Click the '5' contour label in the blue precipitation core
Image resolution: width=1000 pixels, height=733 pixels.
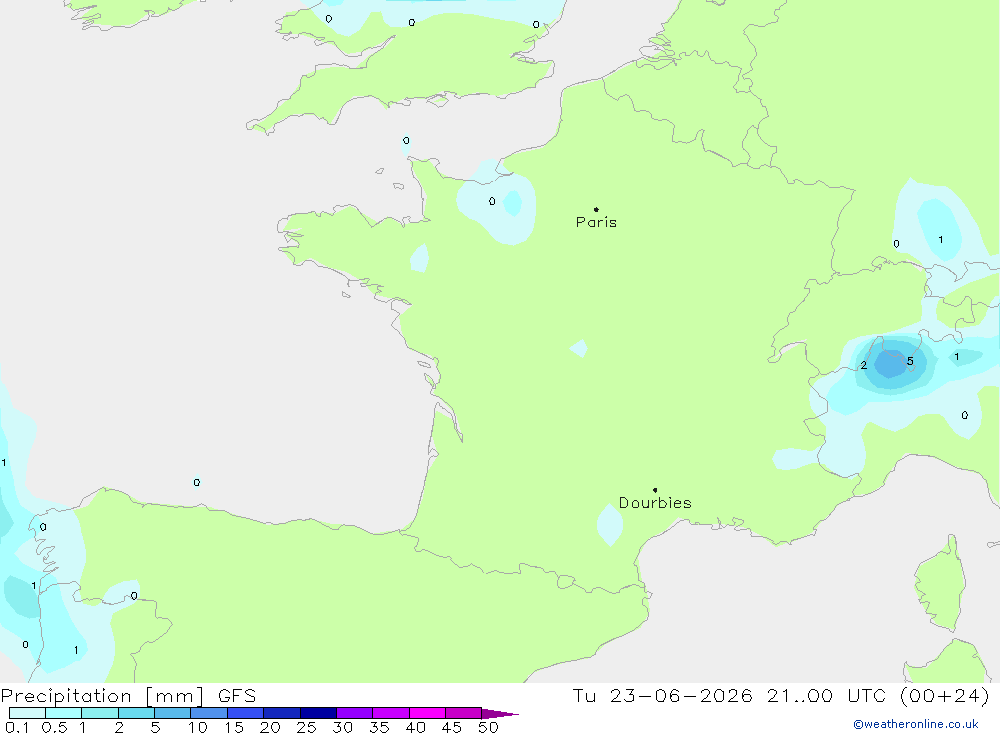(910, 362)
